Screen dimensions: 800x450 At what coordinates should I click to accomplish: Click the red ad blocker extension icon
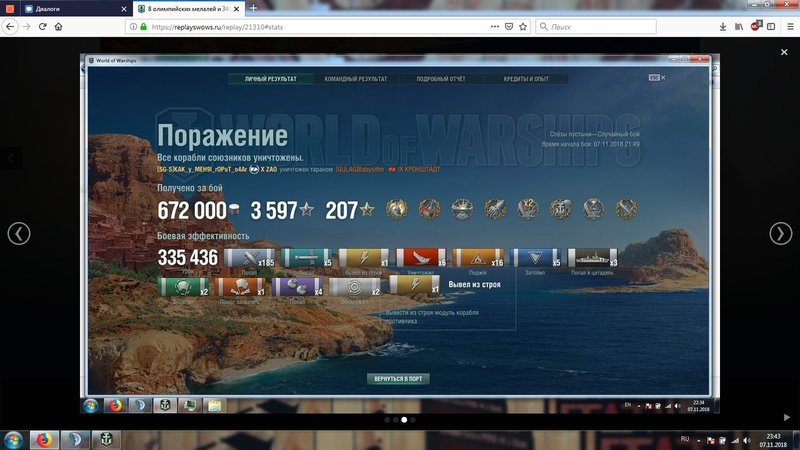[756, 26]
